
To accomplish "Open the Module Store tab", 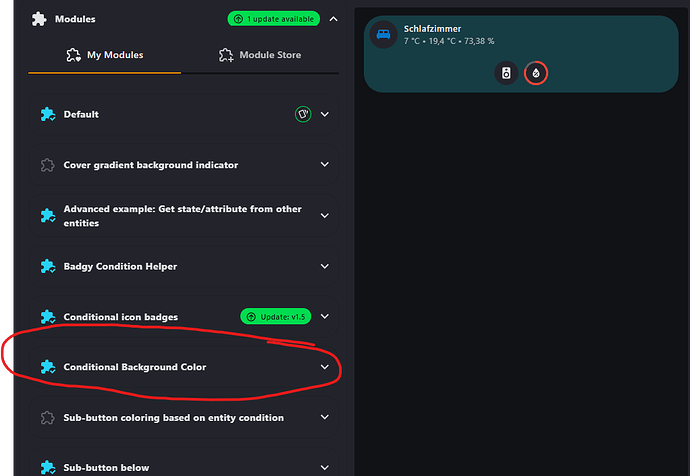I will [x=260, y=55].
